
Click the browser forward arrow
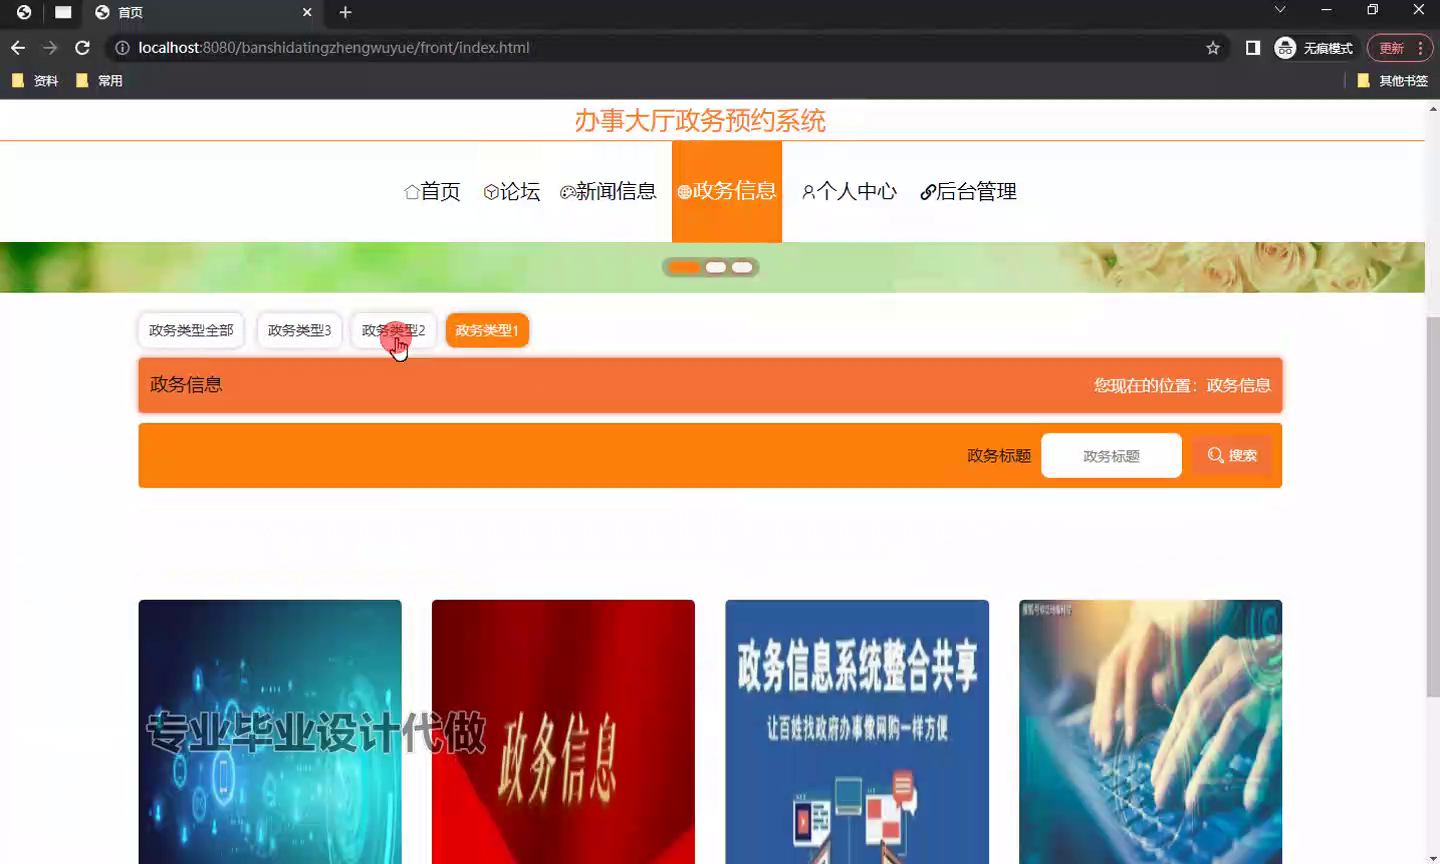coord(50,47)
